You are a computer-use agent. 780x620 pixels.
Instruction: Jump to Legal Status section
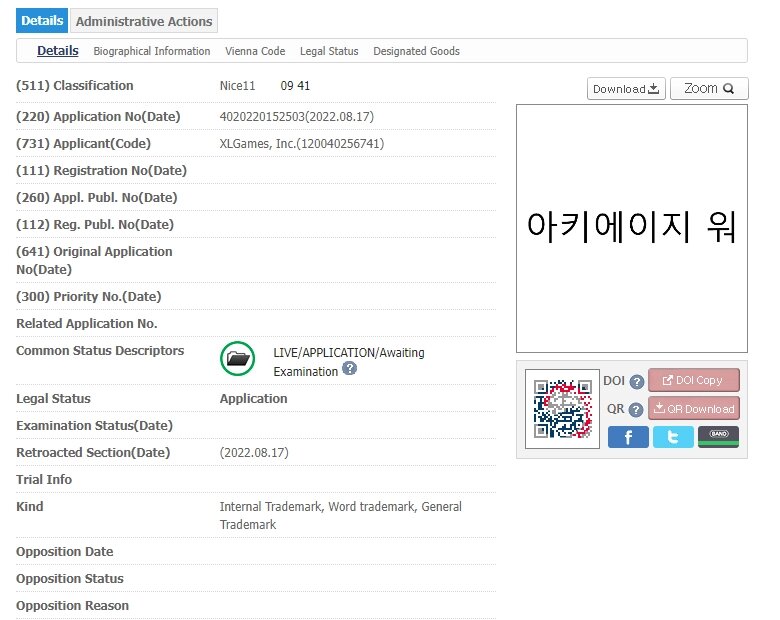pos(329,51)
